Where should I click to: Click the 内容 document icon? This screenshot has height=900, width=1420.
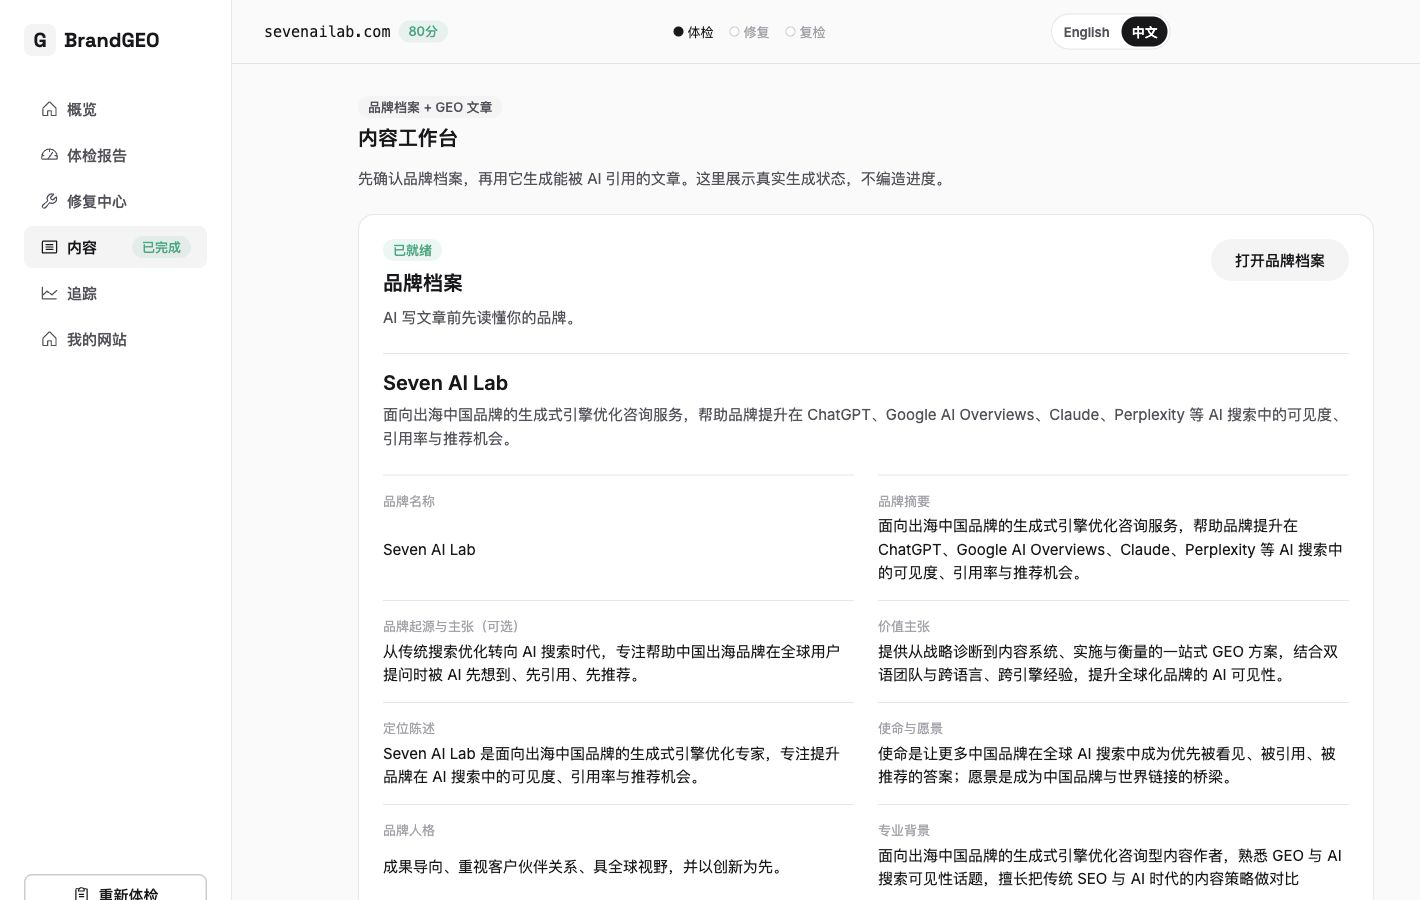tap(49, 247)
